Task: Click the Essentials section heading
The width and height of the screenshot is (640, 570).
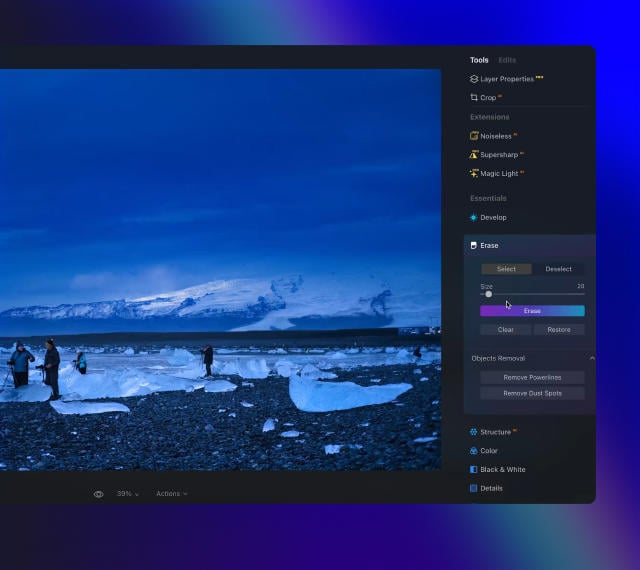Action: click(488, 198)
